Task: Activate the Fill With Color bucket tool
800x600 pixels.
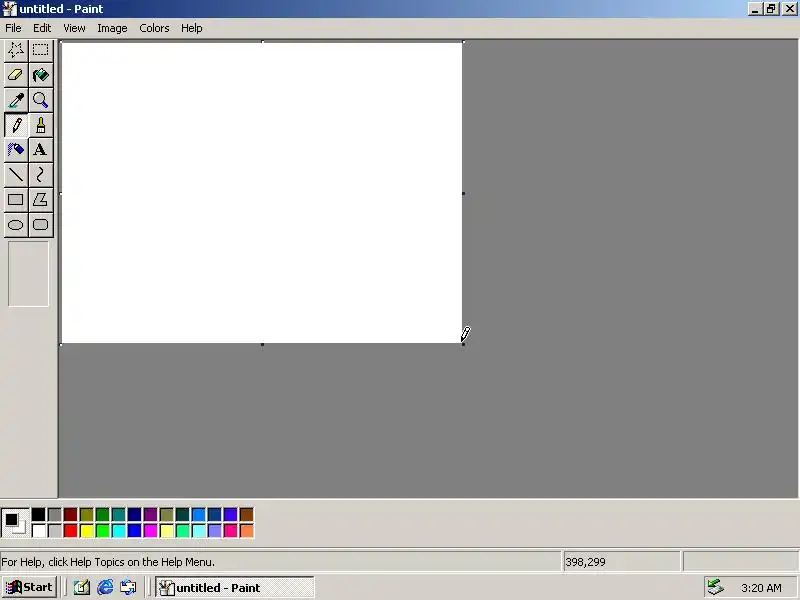Action: (x=40, y=75)
